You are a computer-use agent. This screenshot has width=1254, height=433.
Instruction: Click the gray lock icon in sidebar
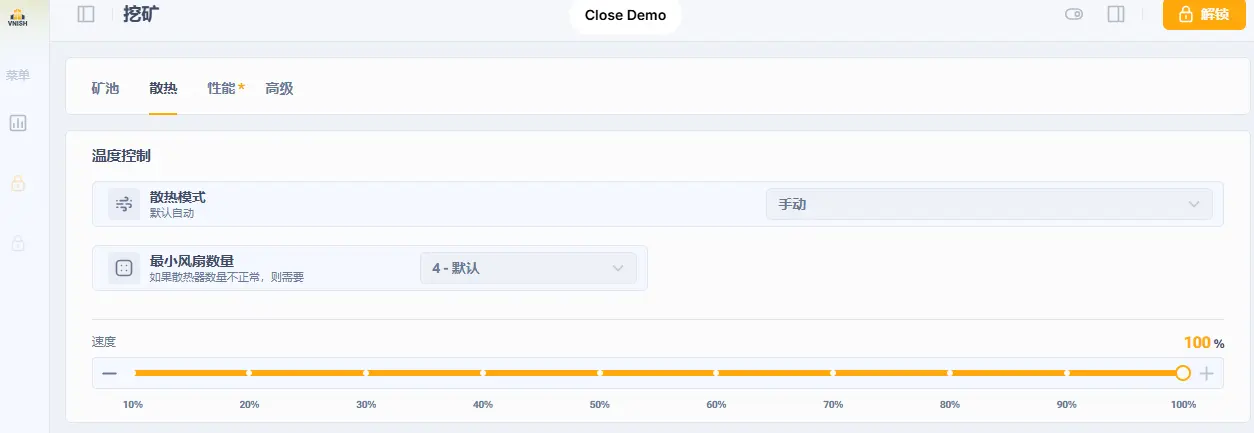coord(18,243)
